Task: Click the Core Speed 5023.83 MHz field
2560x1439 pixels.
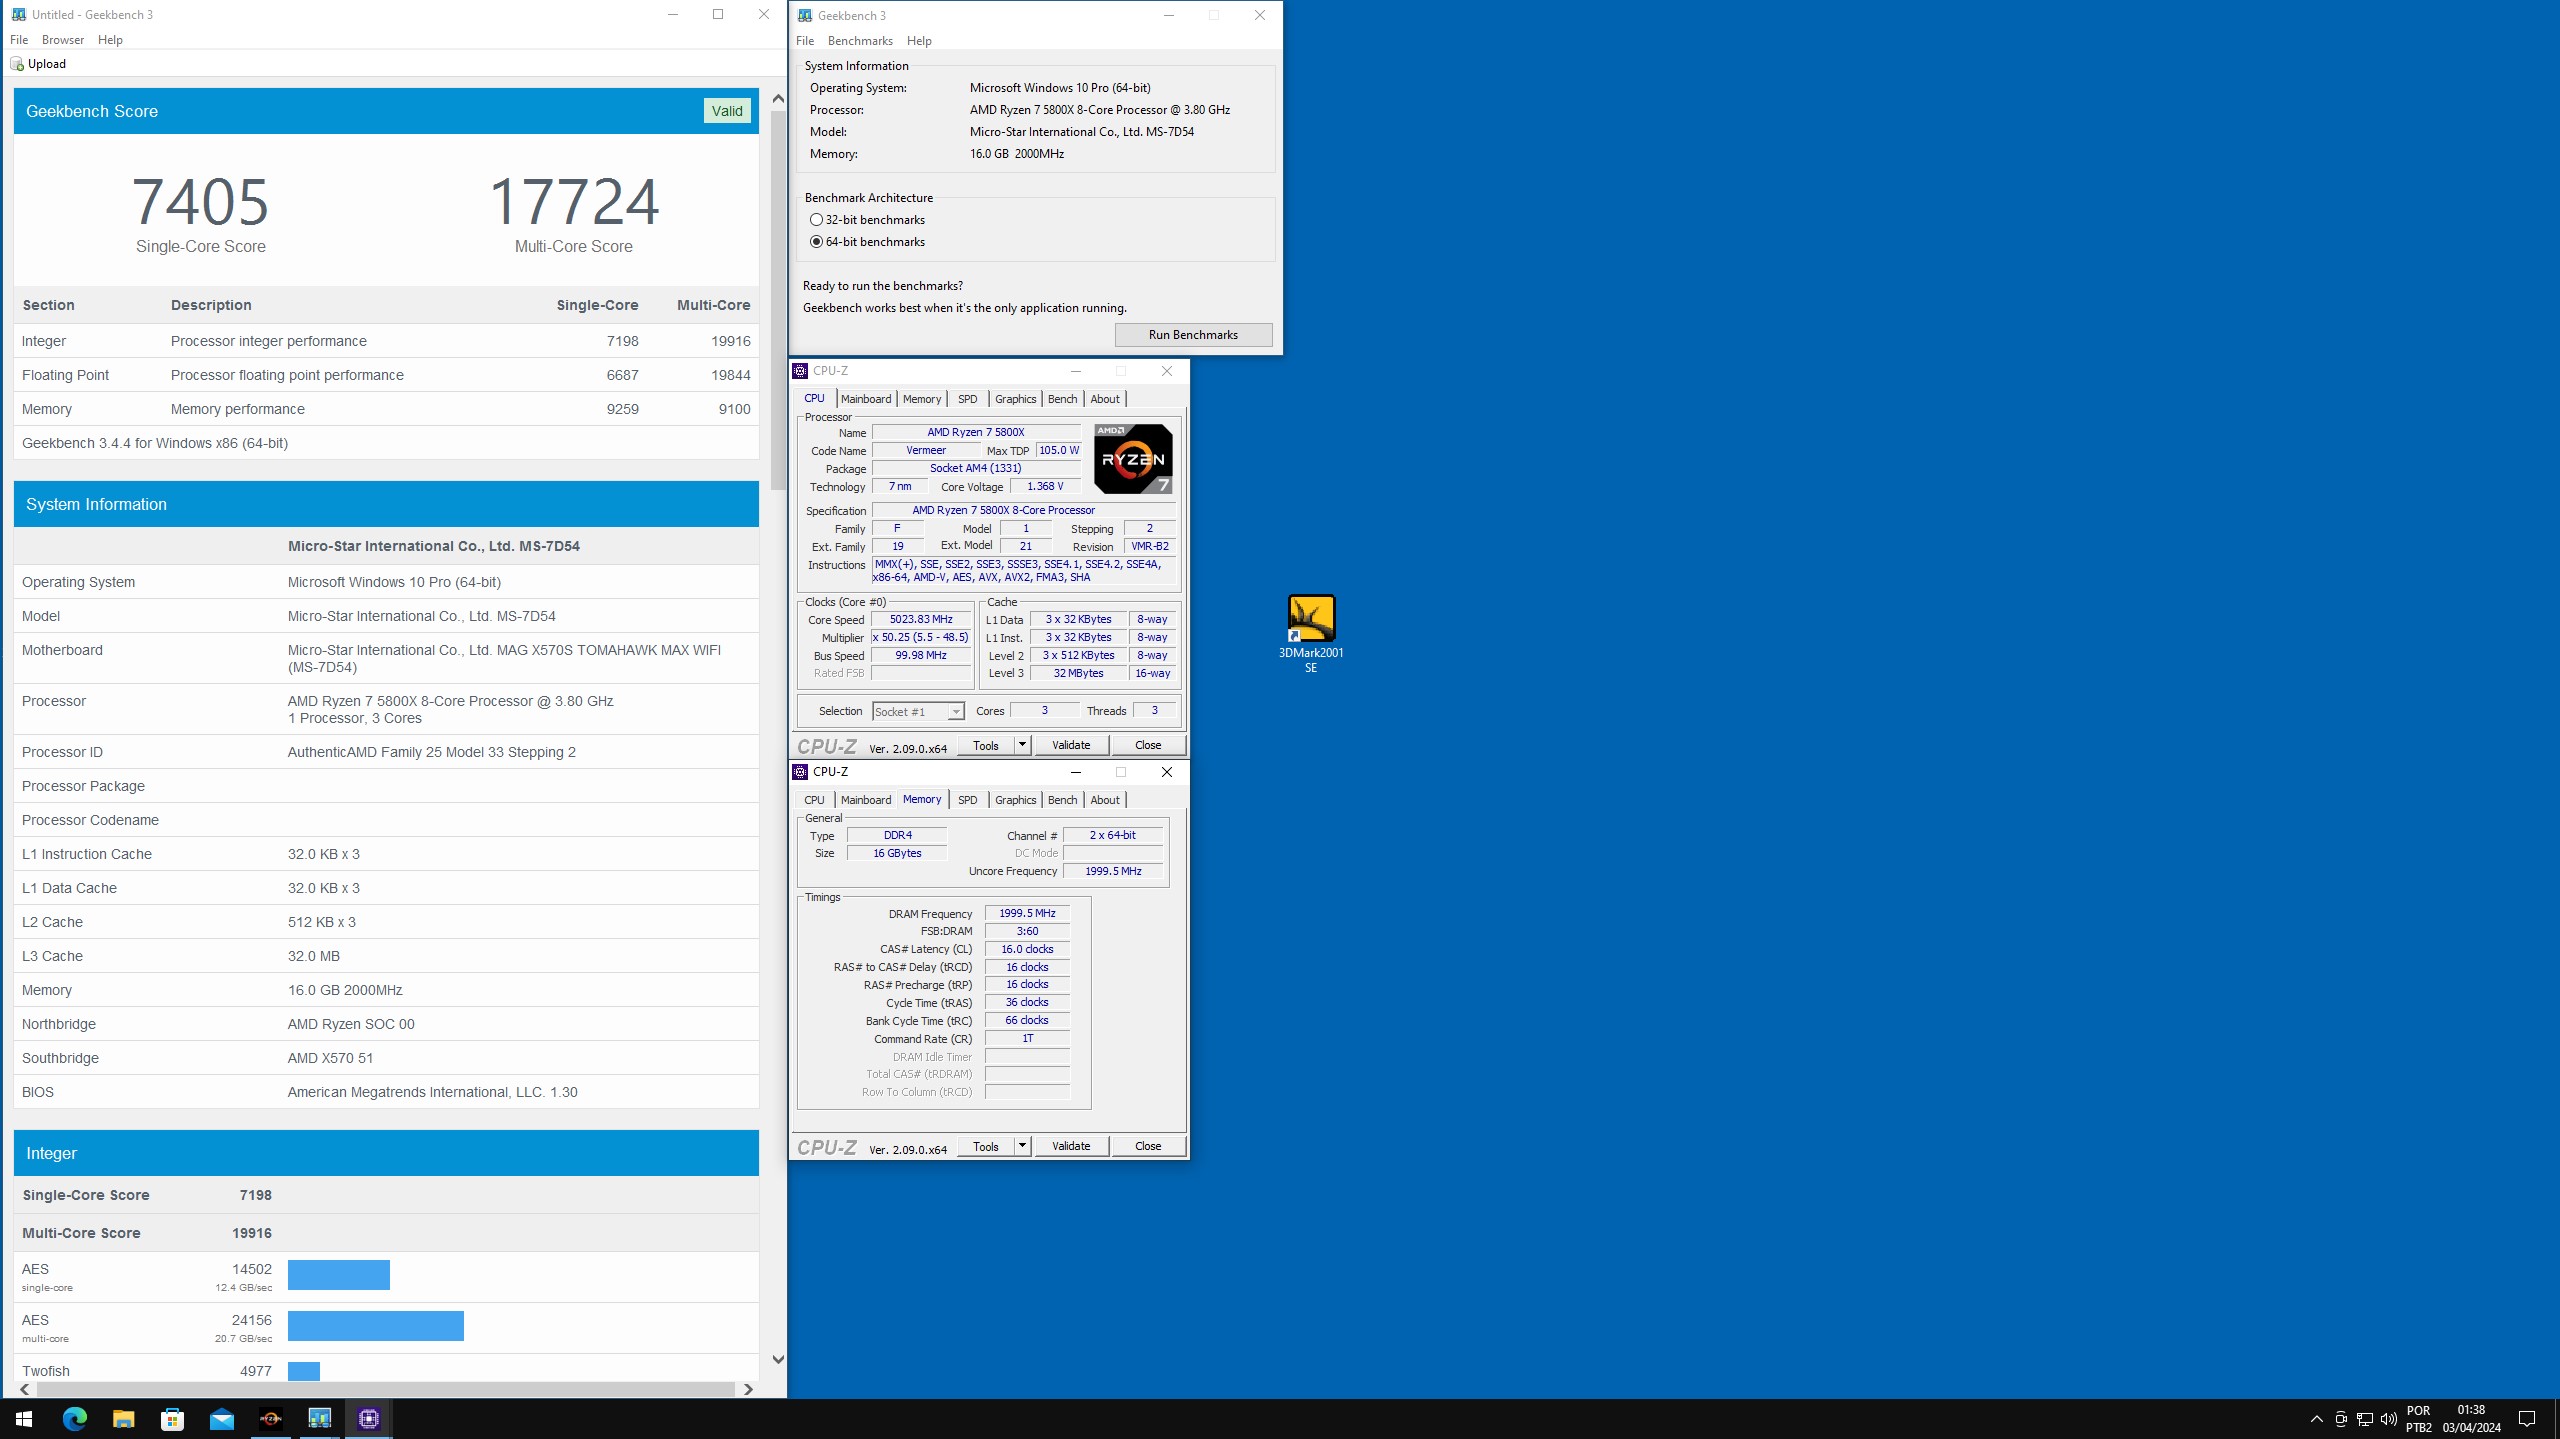Action: coord(920,620)
